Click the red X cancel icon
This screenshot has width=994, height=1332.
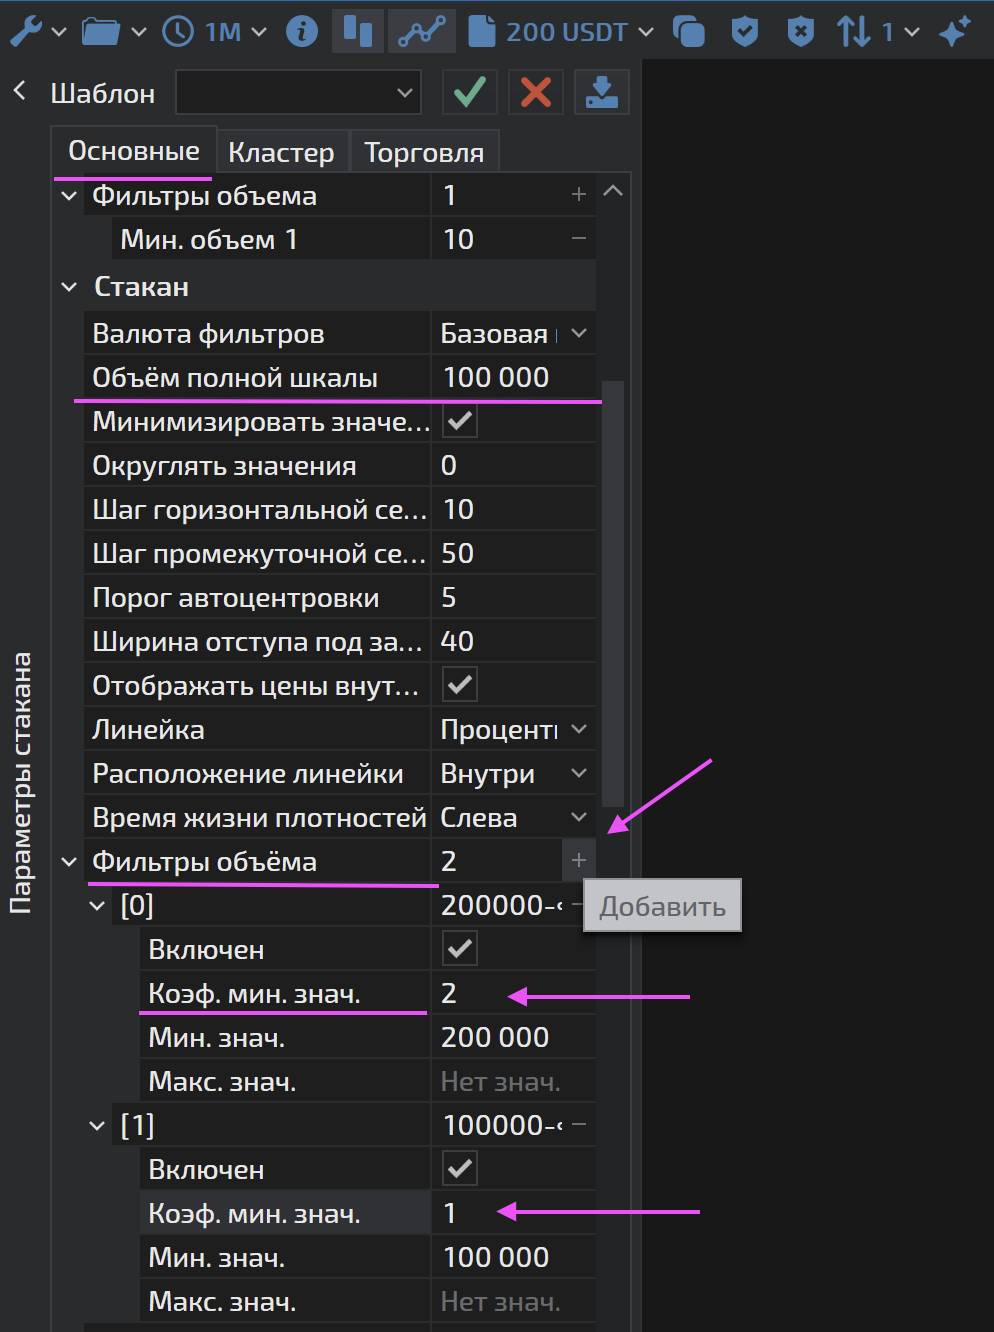tap(536, 93)
